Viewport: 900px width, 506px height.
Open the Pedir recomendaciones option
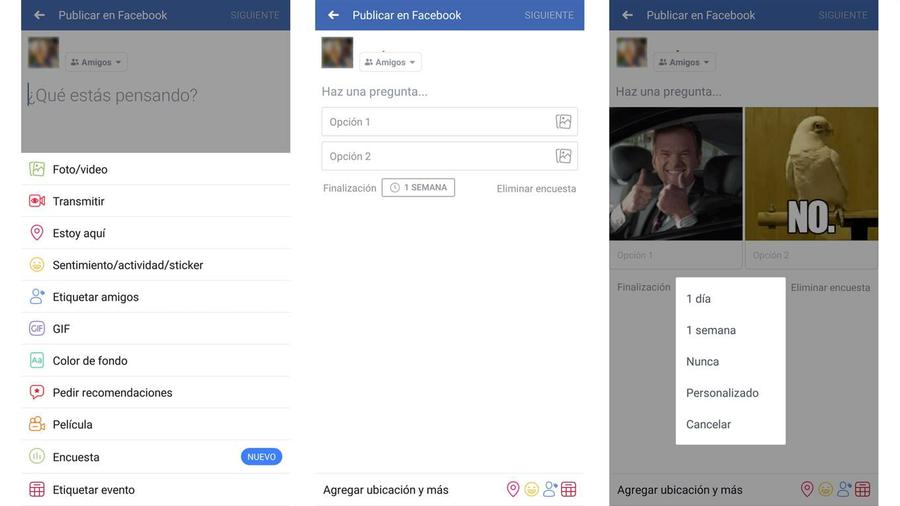click(x=112, y=393)
